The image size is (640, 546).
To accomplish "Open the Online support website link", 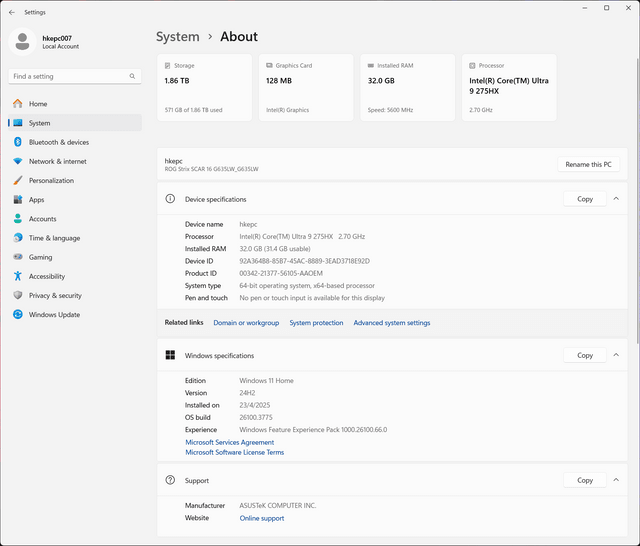I will click(x=262, y=518).
